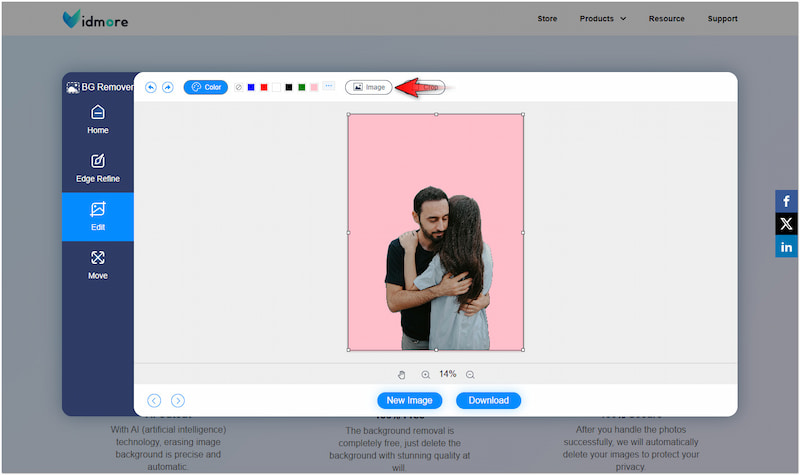Choose the green background swatch
The image size is (800, 475).
point(301,87)
